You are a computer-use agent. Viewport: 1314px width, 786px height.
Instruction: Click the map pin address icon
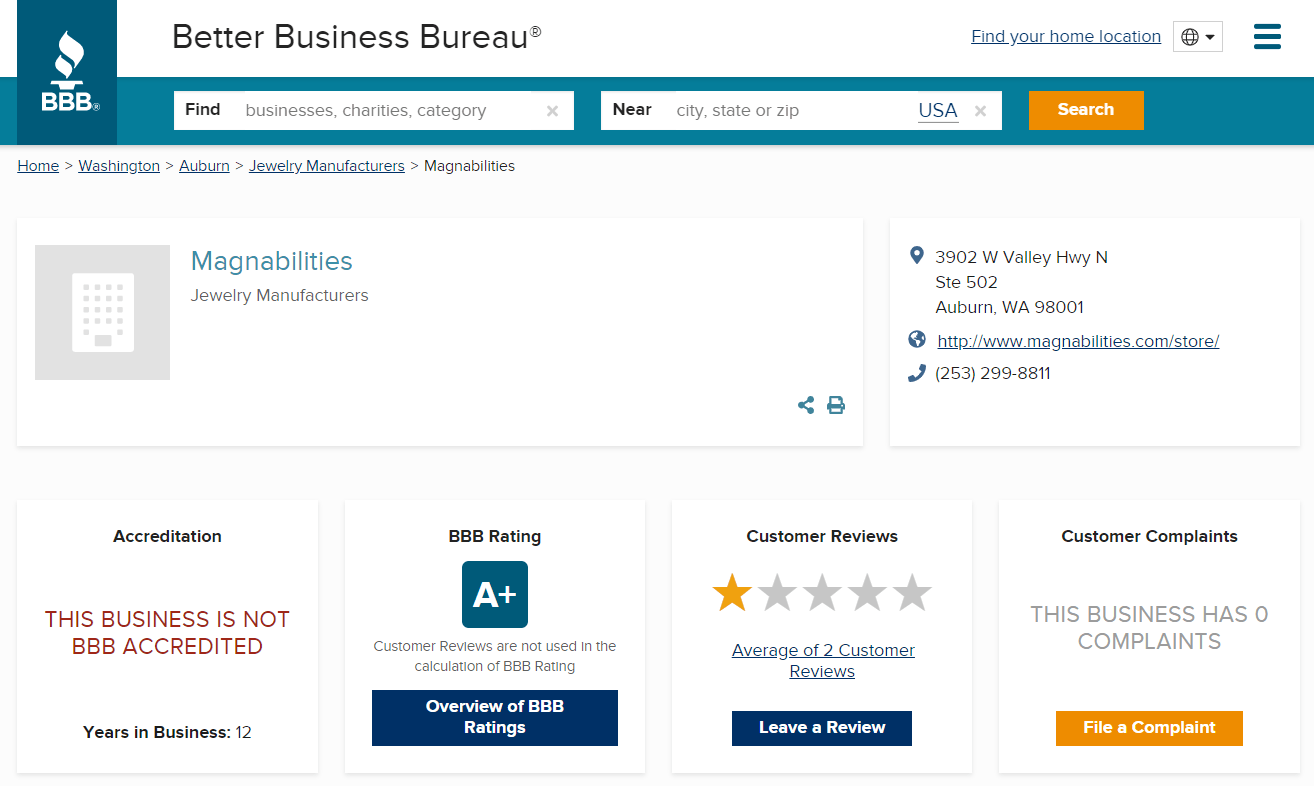[x=916, y=256]
